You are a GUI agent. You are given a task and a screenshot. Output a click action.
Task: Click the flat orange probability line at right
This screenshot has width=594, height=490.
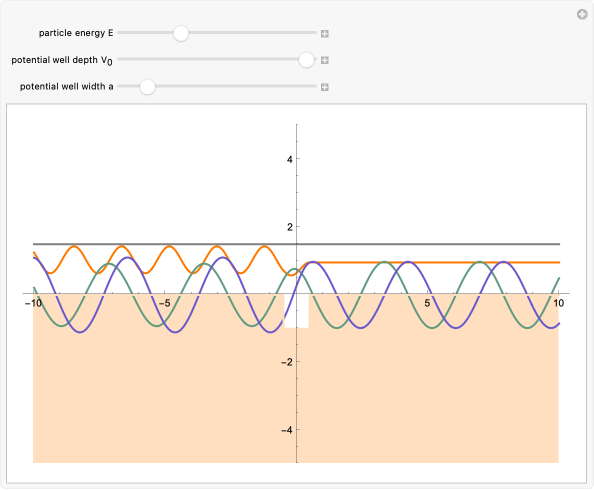[436, 262]
